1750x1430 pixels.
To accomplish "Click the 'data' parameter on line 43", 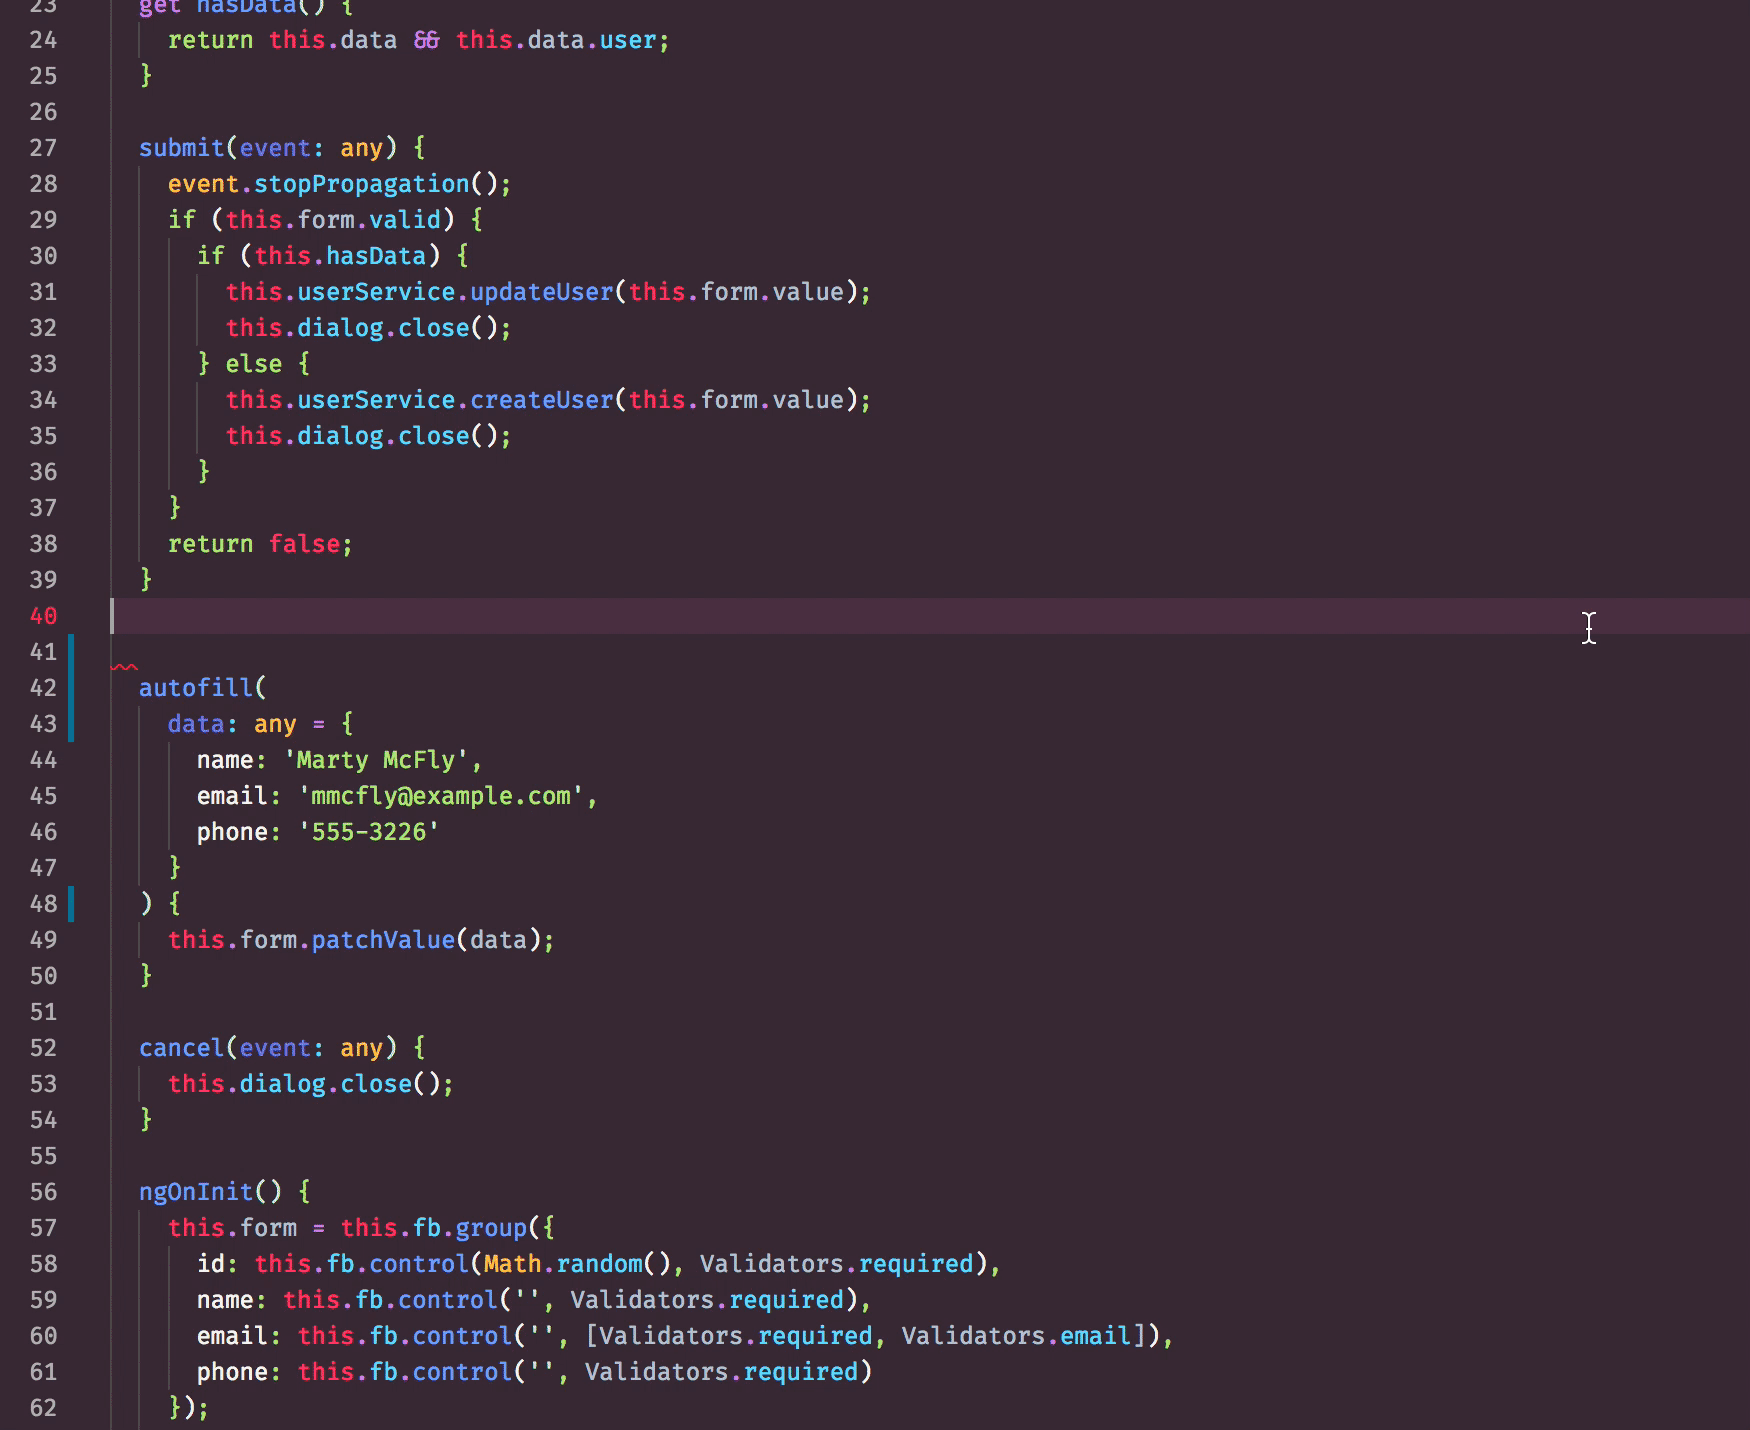I will click(x=196, y=724).
